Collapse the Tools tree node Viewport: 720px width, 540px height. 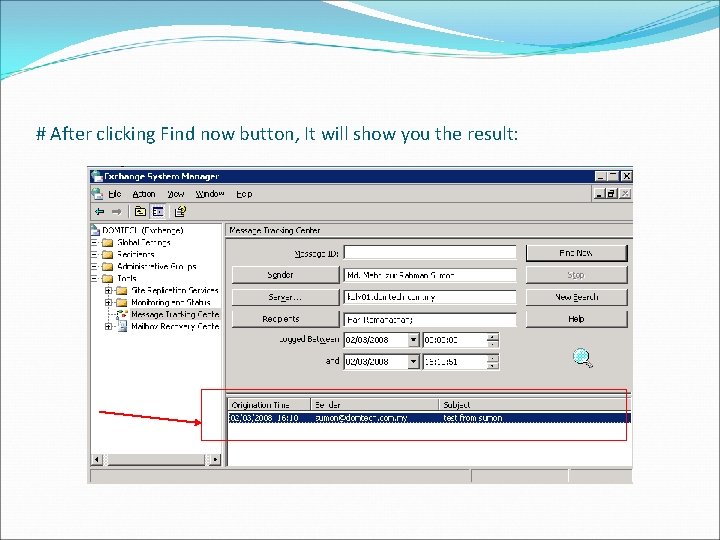coord(94,278)
